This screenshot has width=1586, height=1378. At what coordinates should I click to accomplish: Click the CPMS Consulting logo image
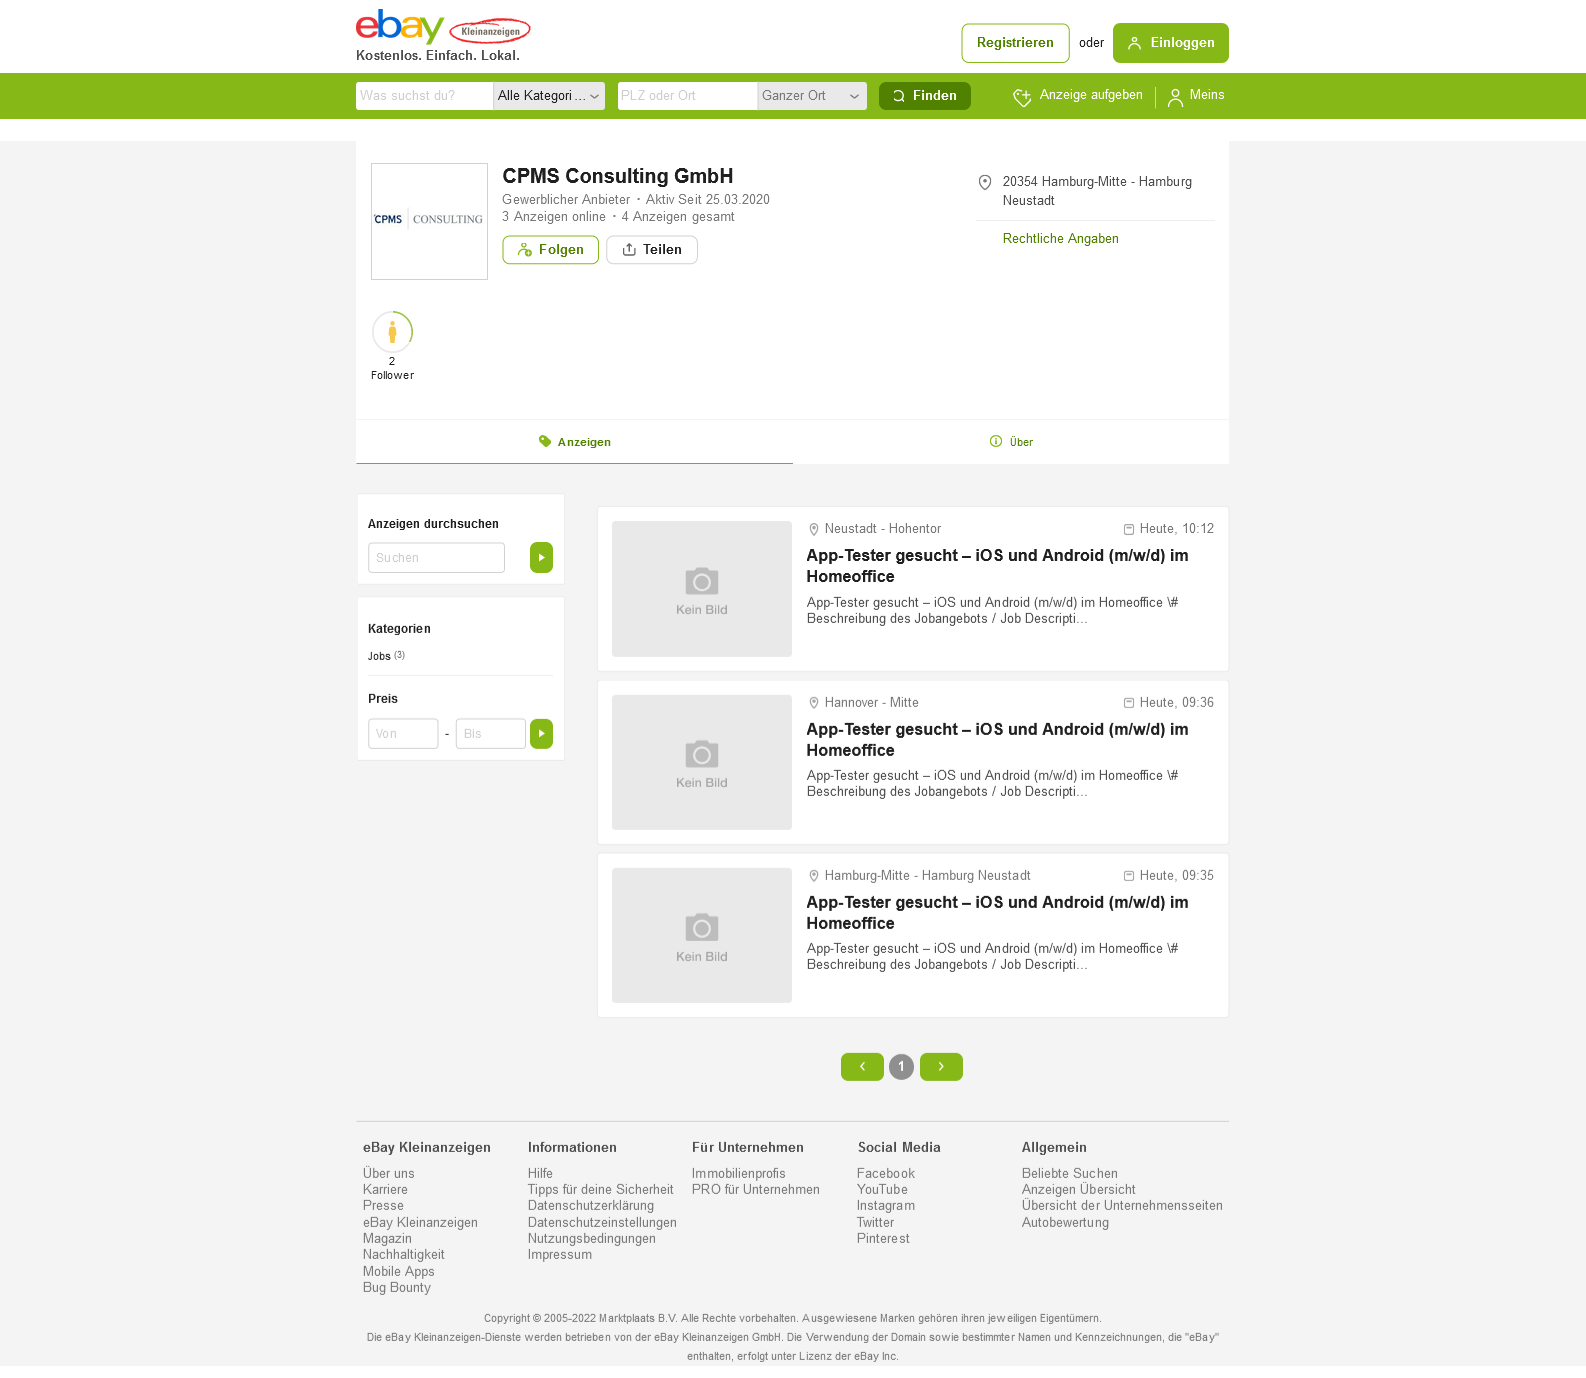[429, 221]
